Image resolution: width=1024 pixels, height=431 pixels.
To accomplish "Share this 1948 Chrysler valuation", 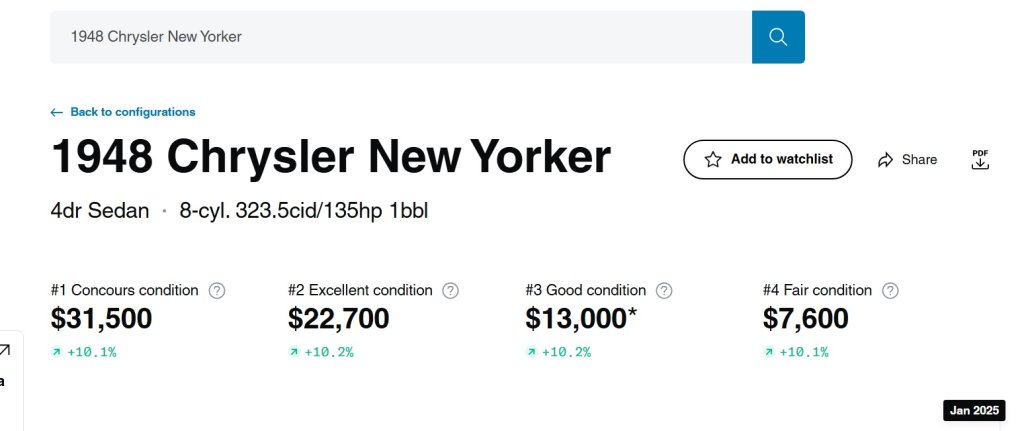I will coord(907,160).
